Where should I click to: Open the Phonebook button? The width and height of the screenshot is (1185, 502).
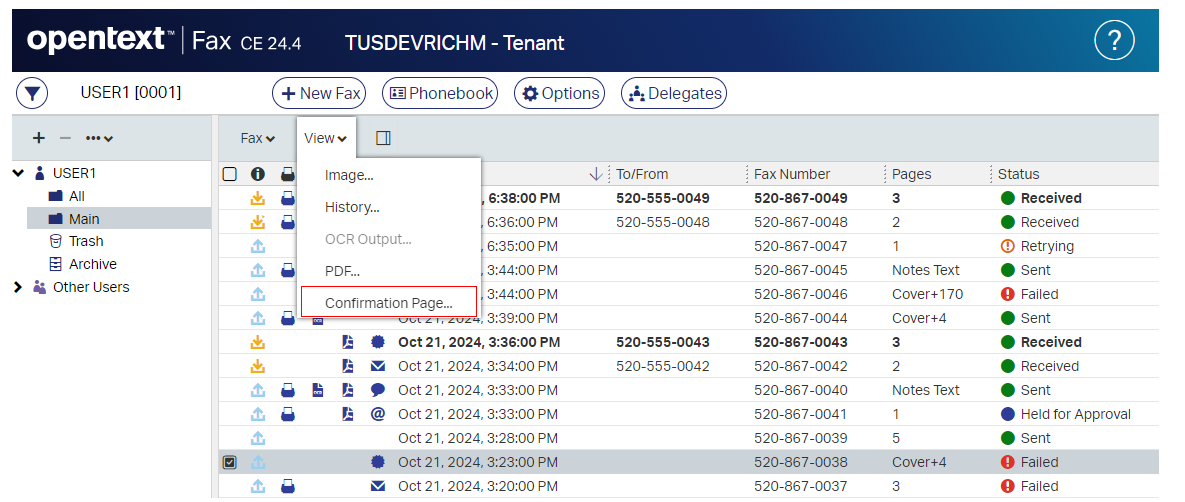[x=440, y=94]
